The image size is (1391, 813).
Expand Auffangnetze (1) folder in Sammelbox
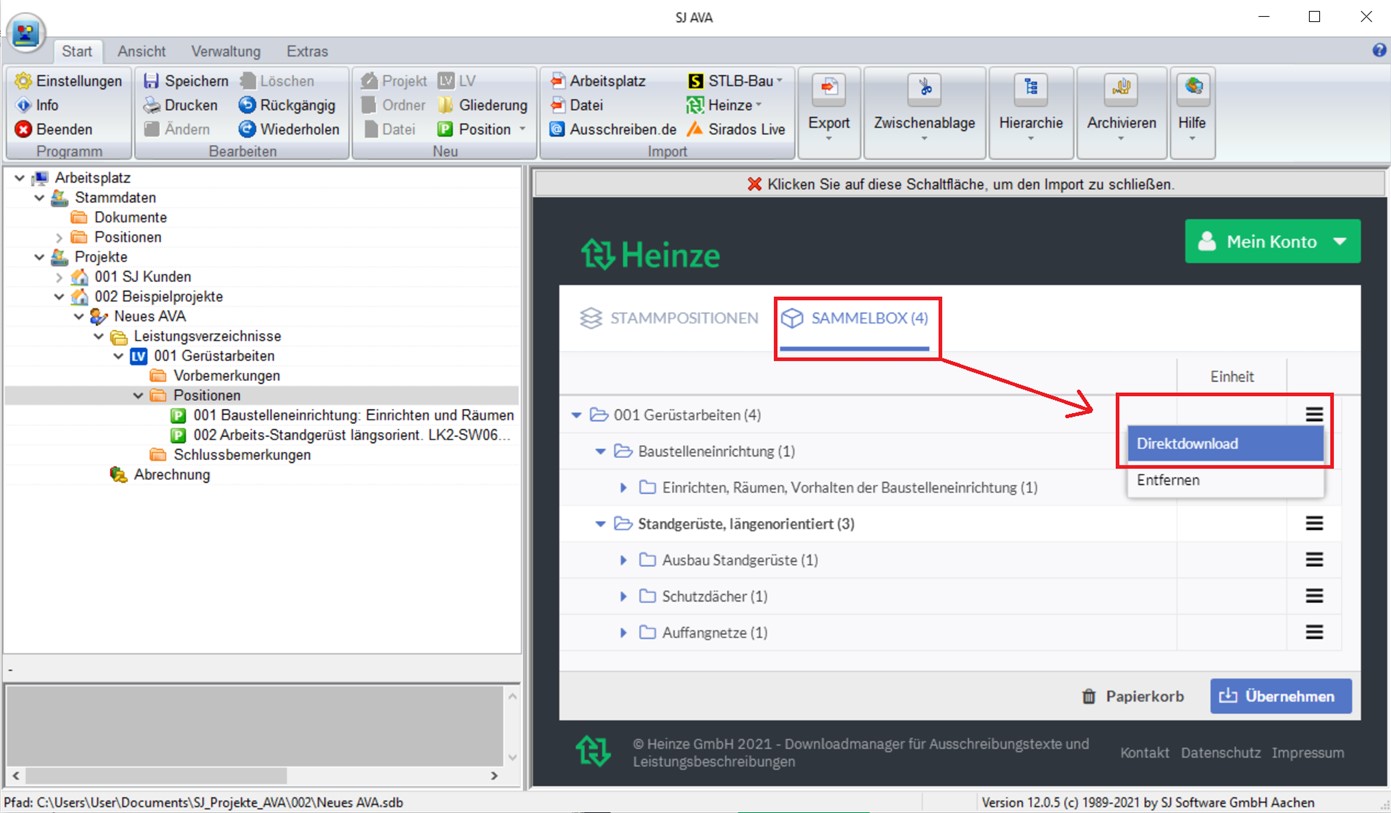(623, 632)
